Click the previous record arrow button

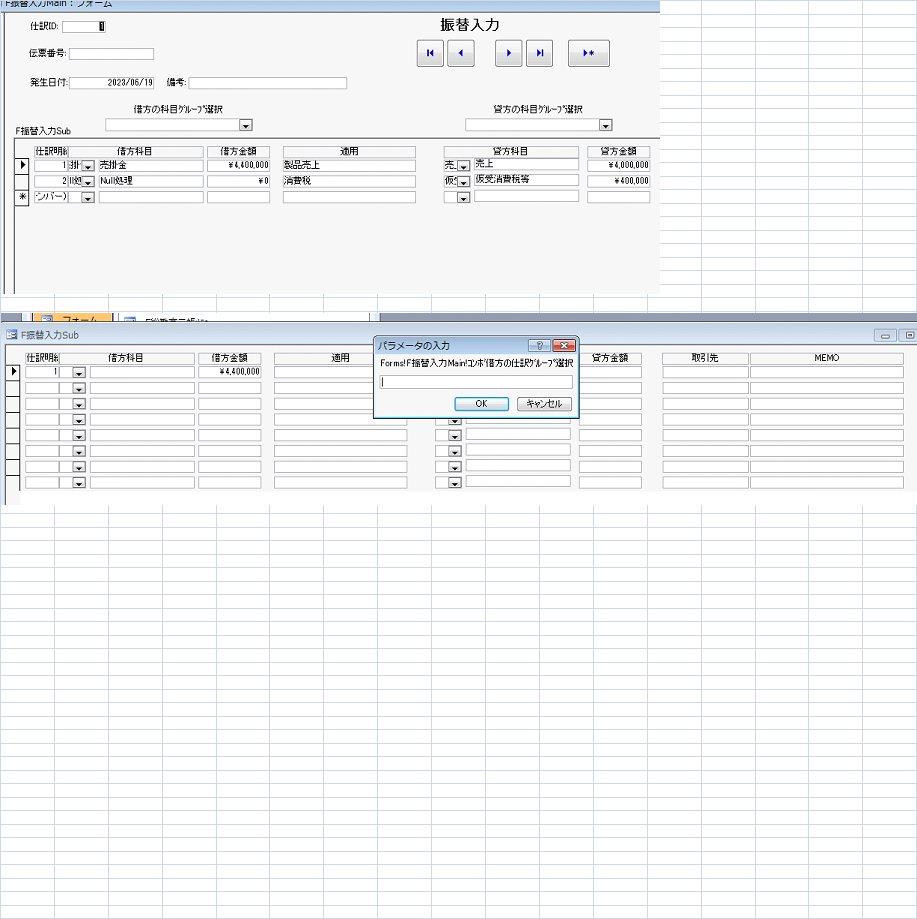click(460, 54)
